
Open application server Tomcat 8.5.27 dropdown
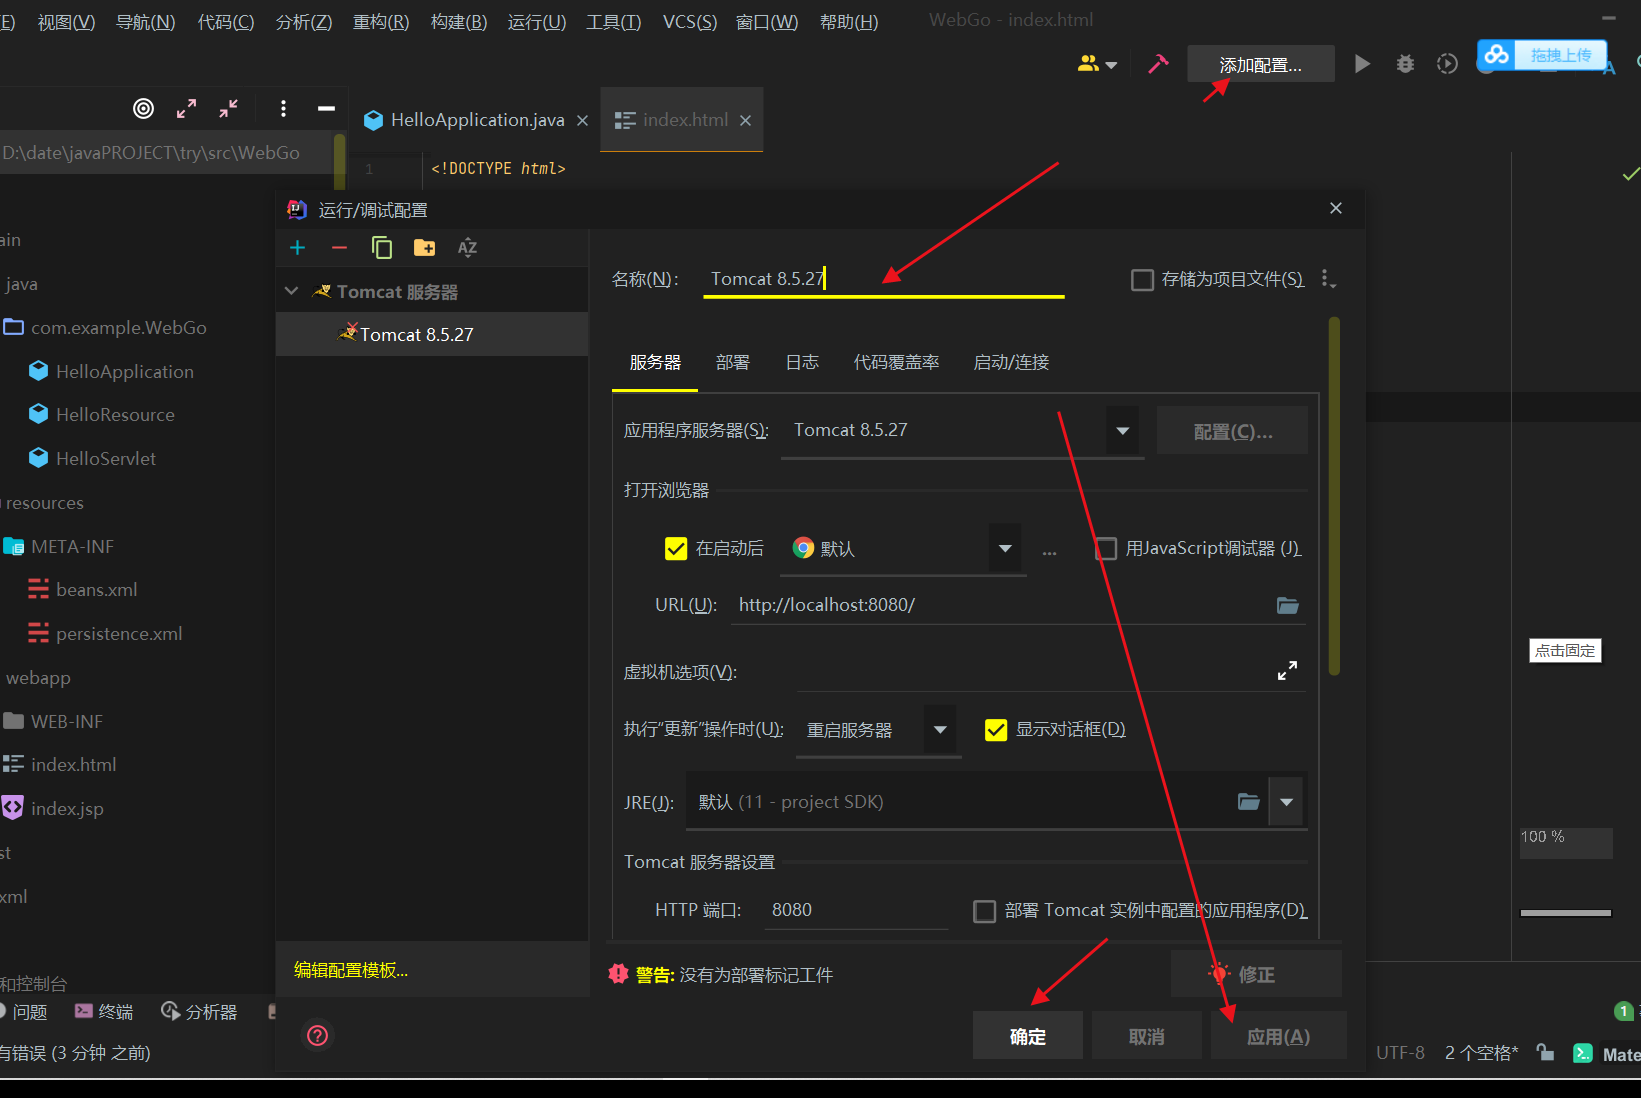[x=1123, y=431]
